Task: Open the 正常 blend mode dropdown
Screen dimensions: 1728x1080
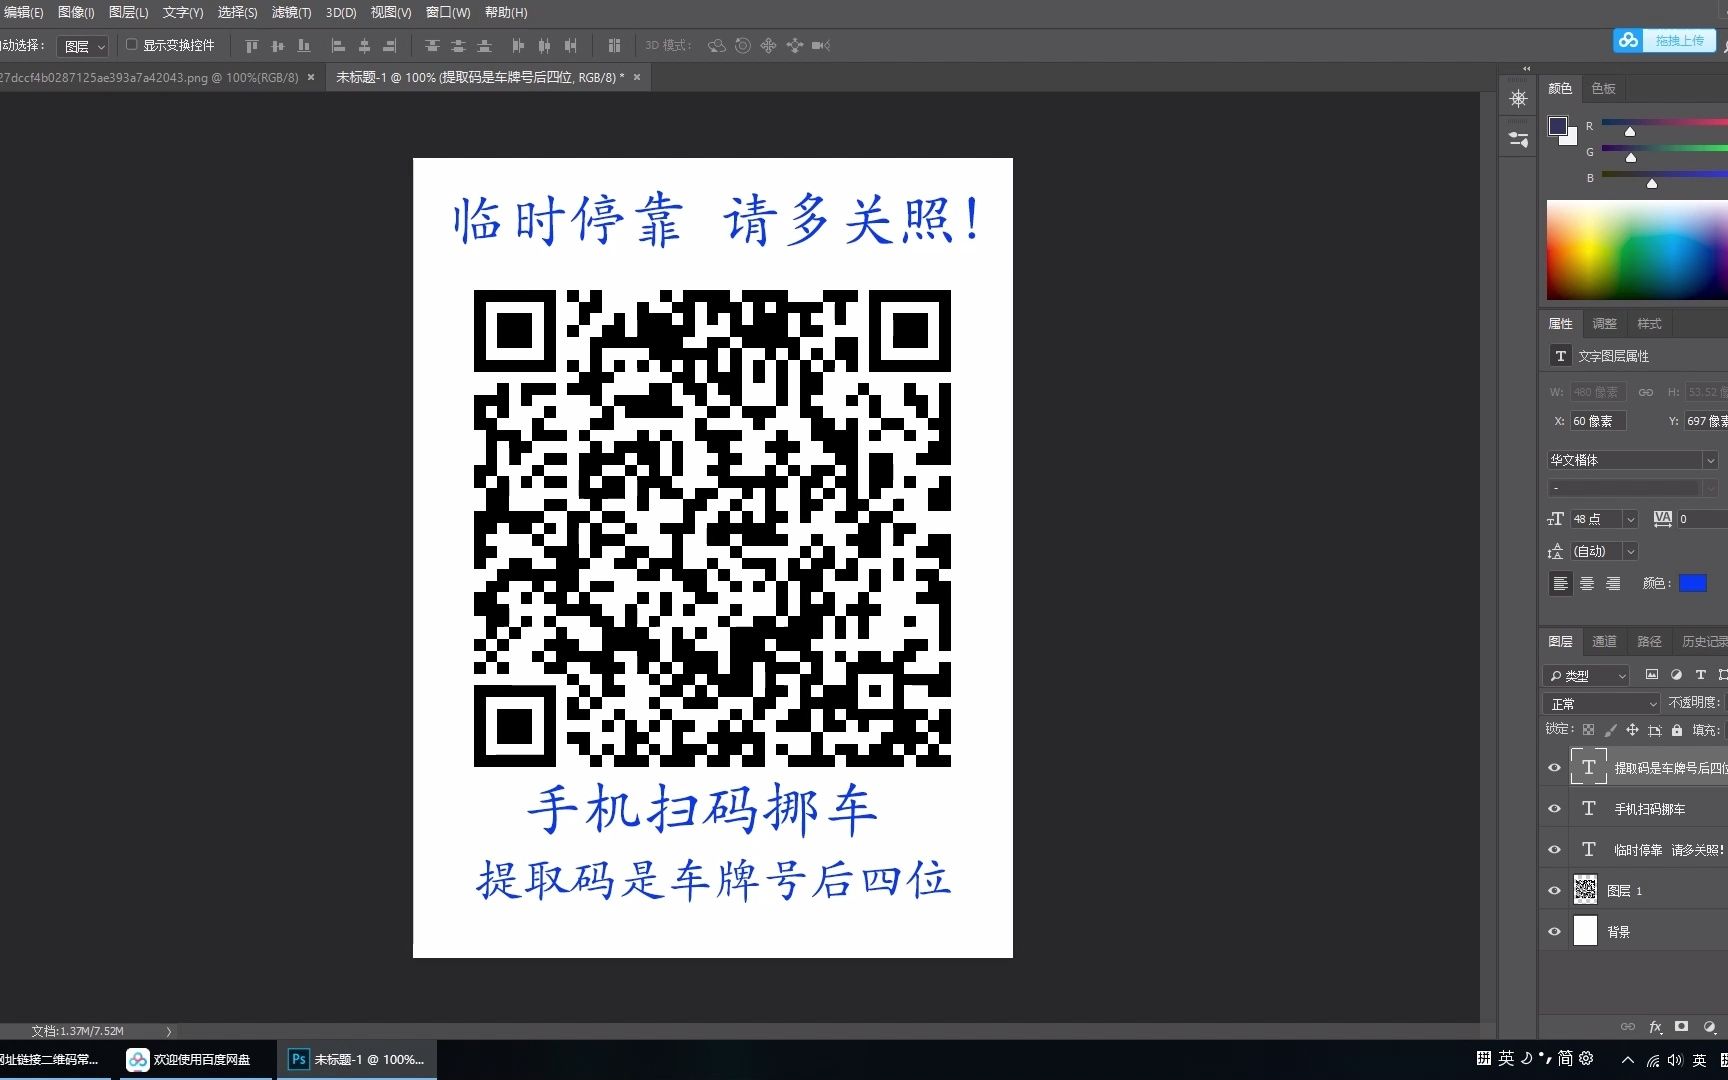Action: tap(1602, 704)
